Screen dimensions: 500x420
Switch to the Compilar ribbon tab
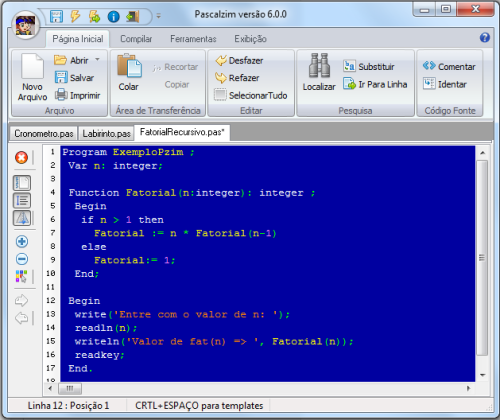136,39
